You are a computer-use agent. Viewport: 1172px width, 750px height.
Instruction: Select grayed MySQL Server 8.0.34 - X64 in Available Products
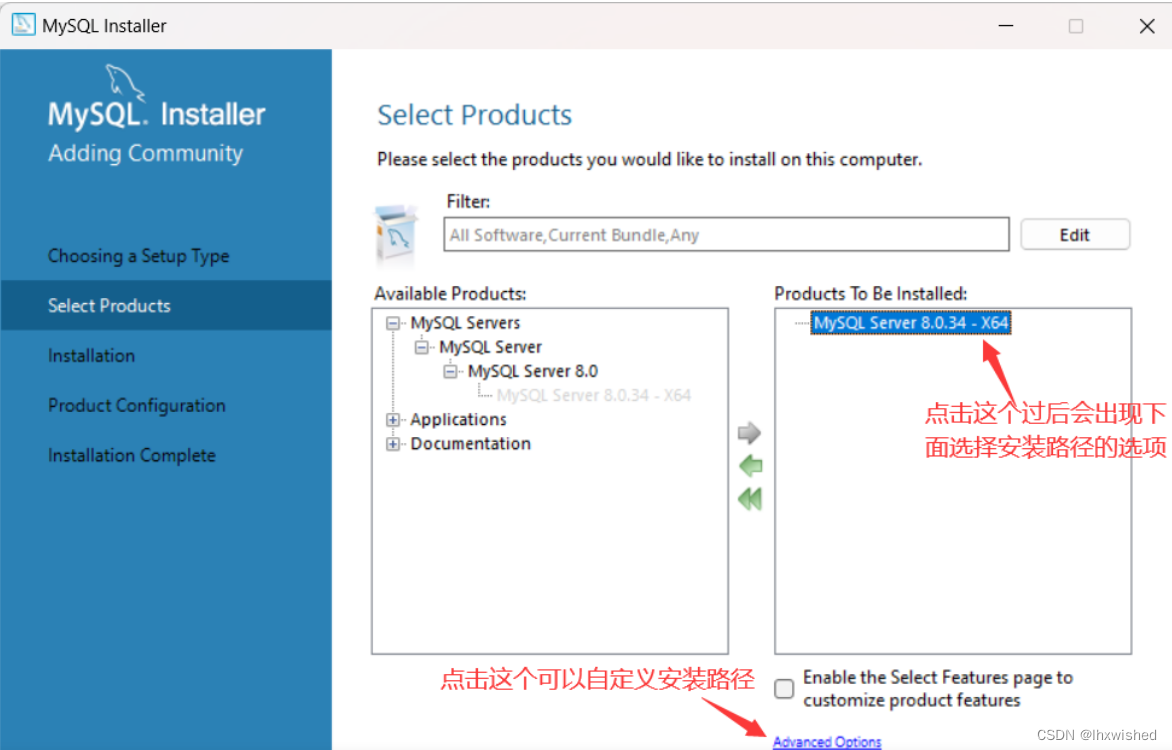593,395
